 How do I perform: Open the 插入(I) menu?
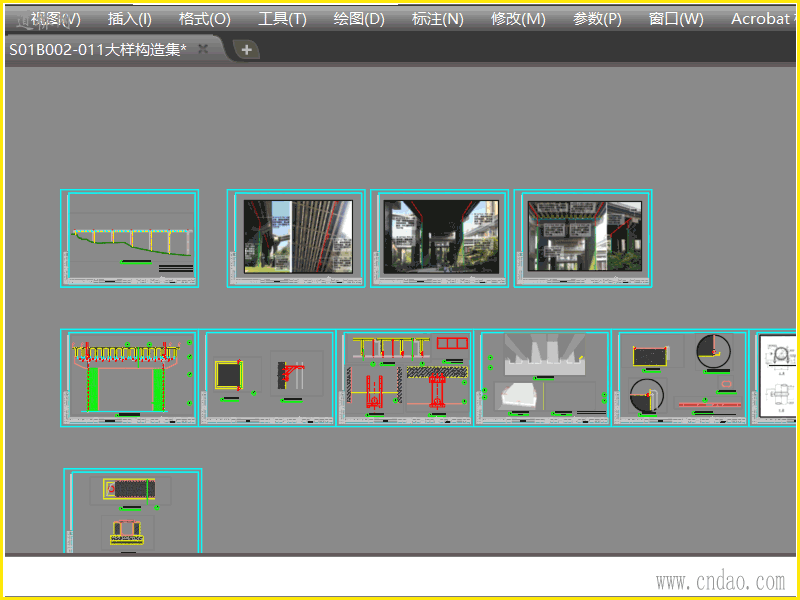tap(130, 19)
